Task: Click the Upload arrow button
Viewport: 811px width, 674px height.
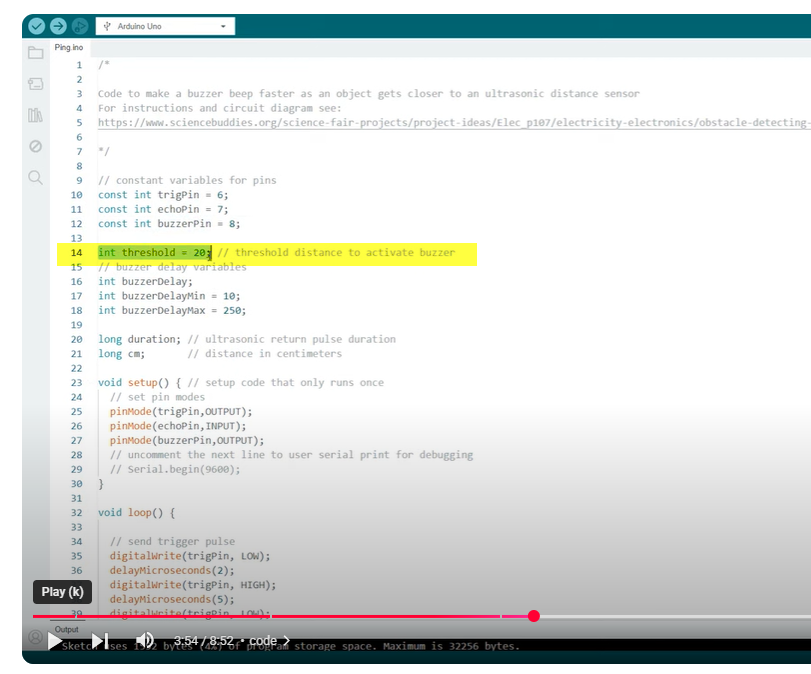Action: pos(58,26)
